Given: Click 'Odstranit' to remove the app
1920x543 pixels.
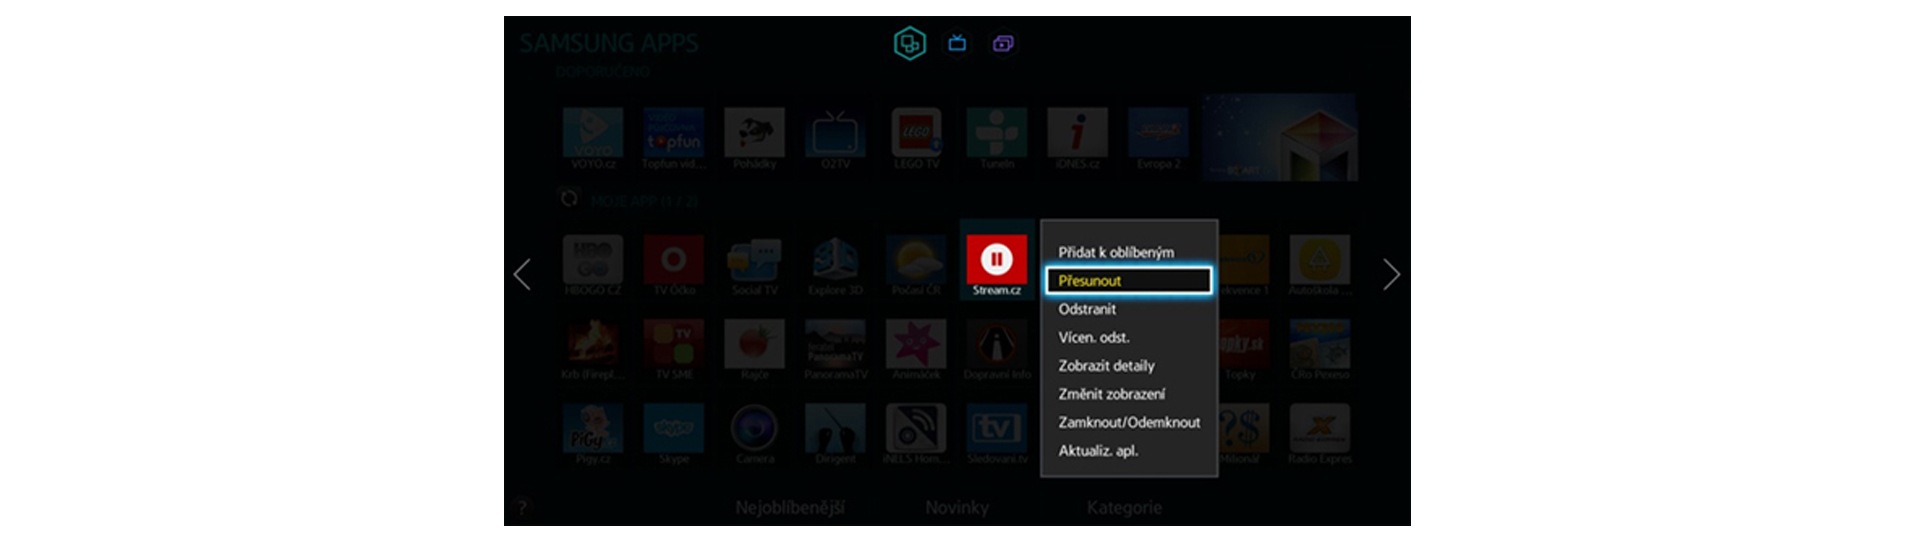Looking at the screenshot, I should point(1087,309).
